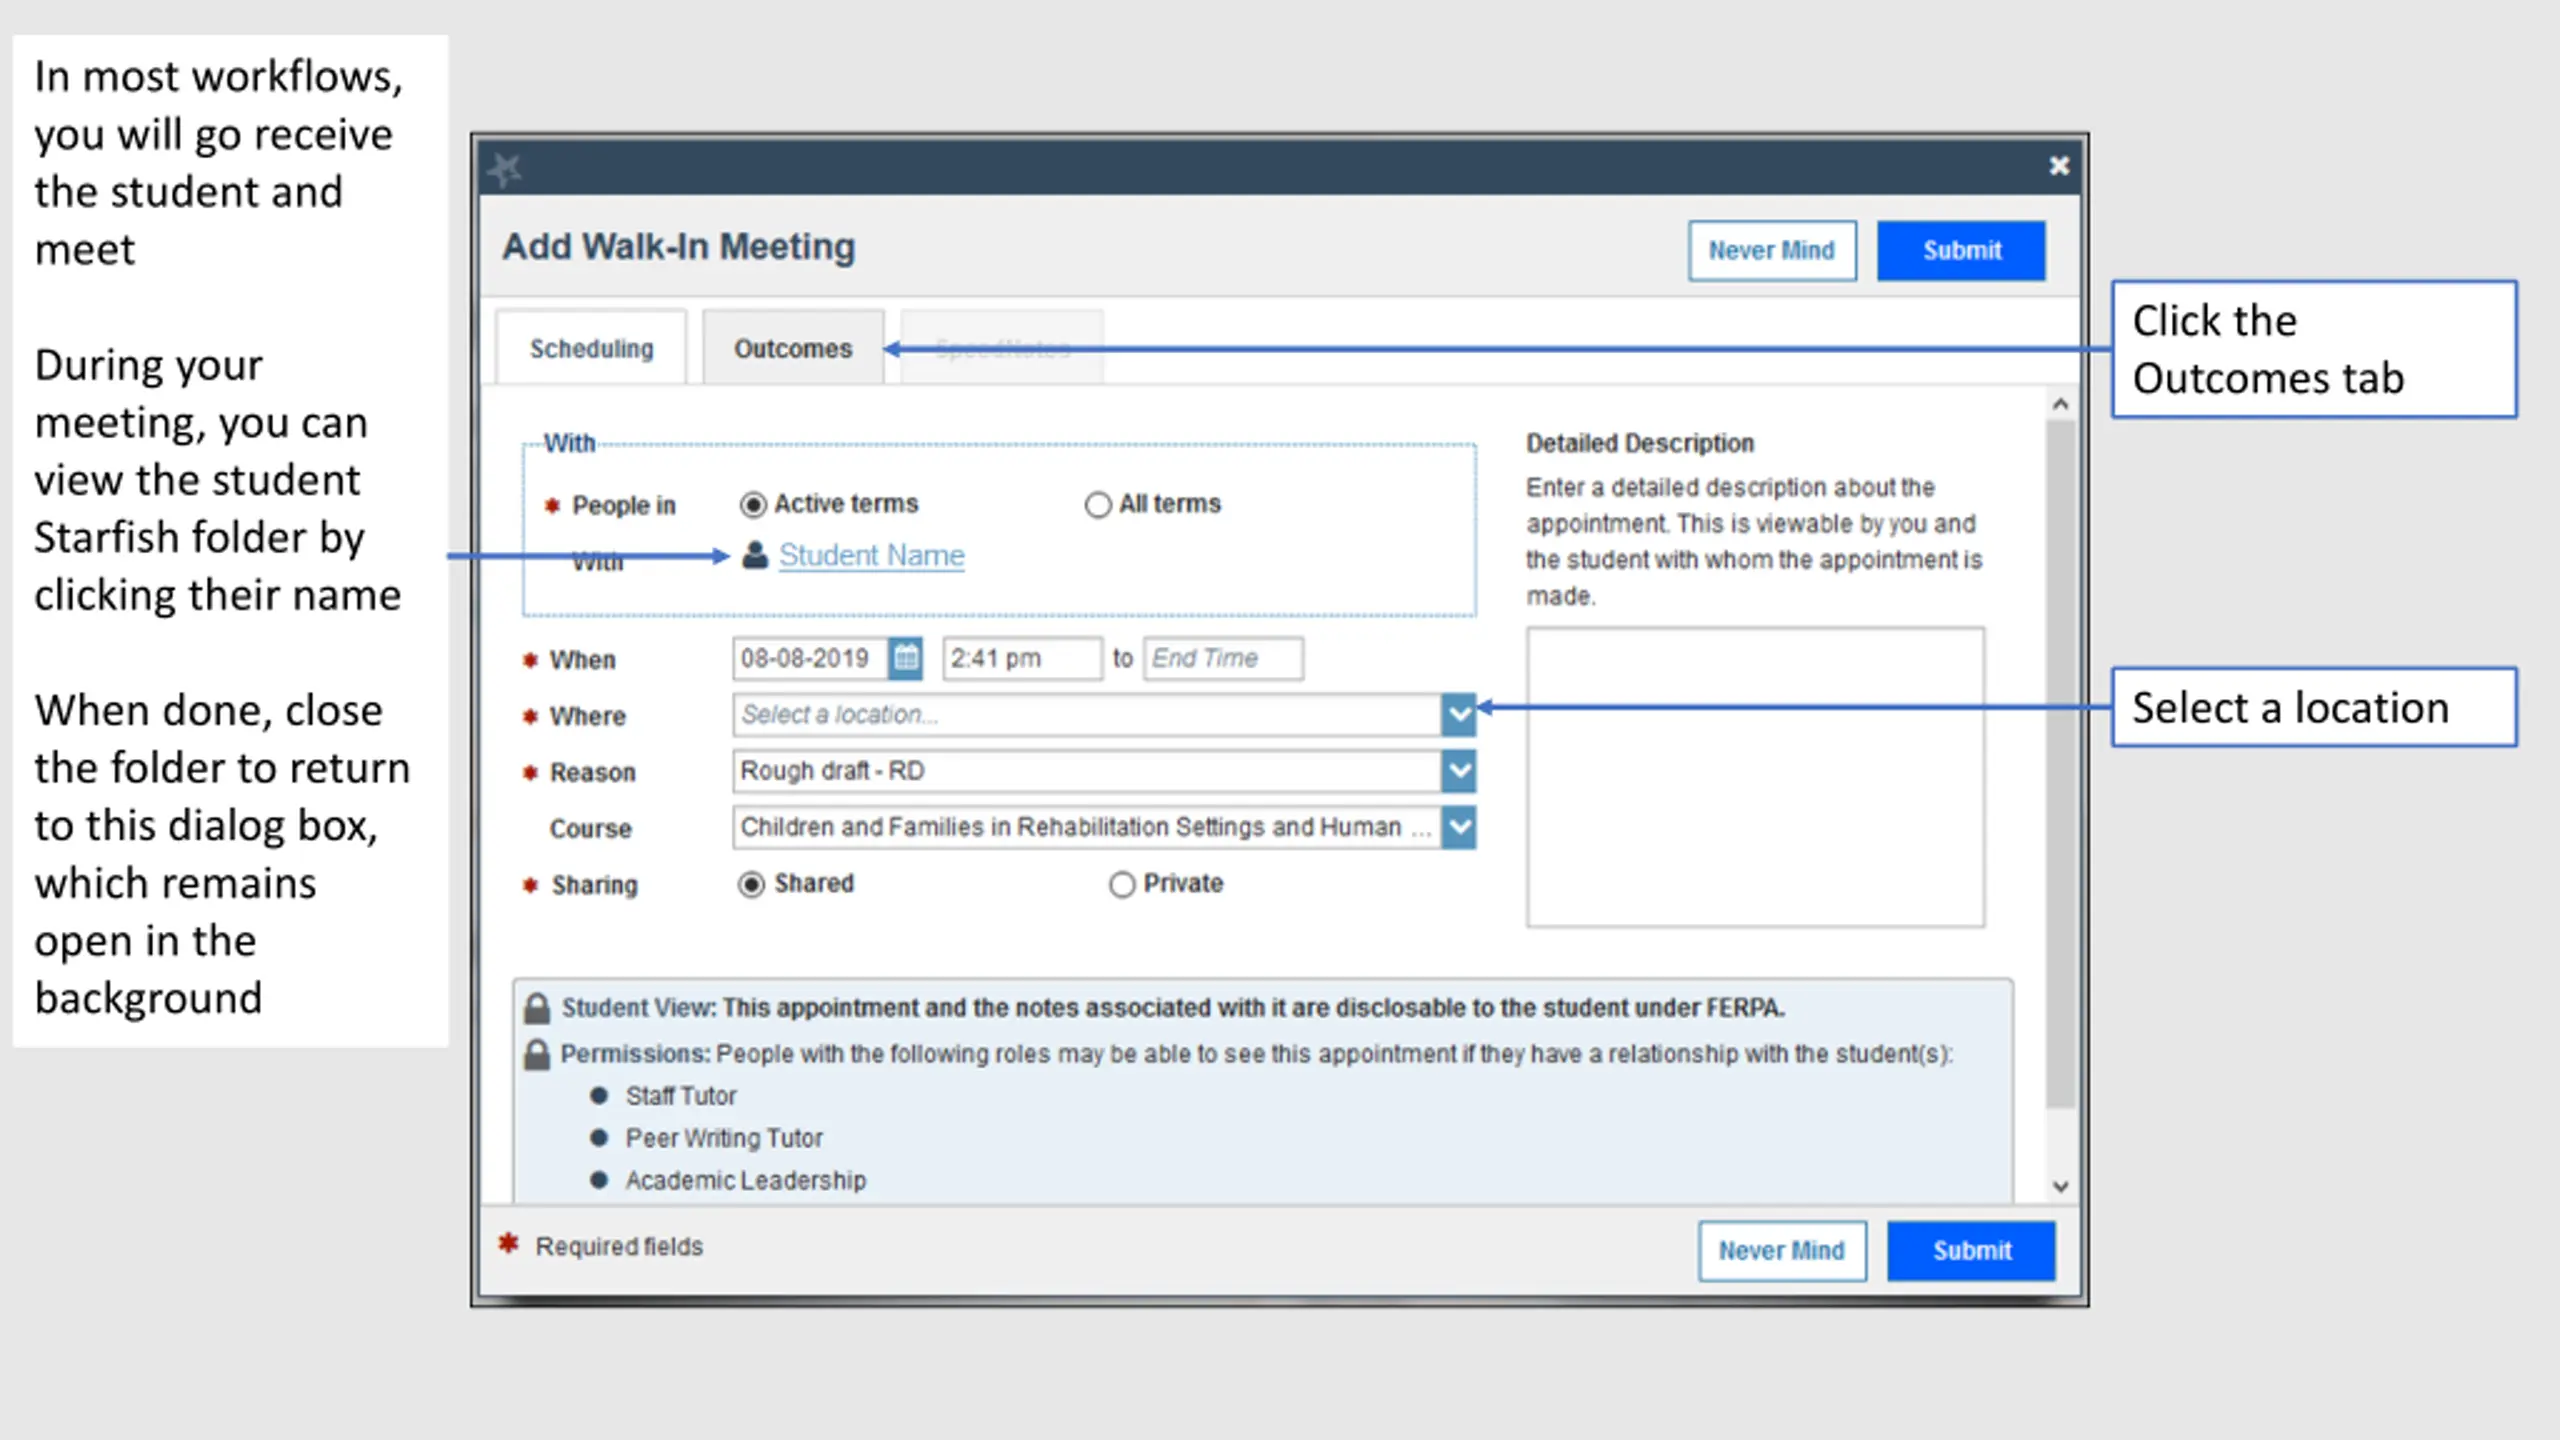Image resolution: width=2560 pixels, height=1440 pixels.
Task: Click the top Submit button
Action: (x=1961, y=250)
